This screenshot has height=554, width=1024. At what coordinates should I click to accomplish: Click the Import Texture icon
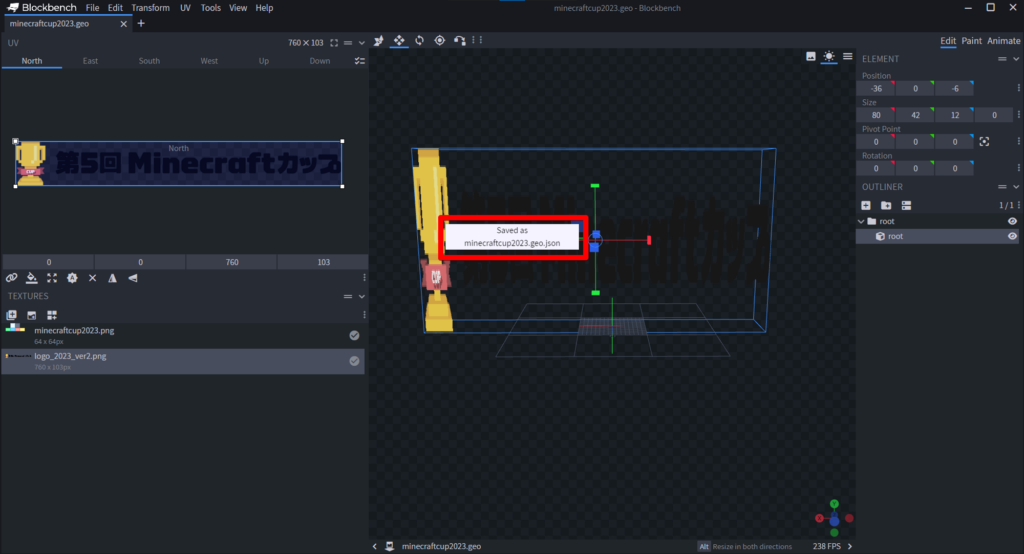point(12,315)
